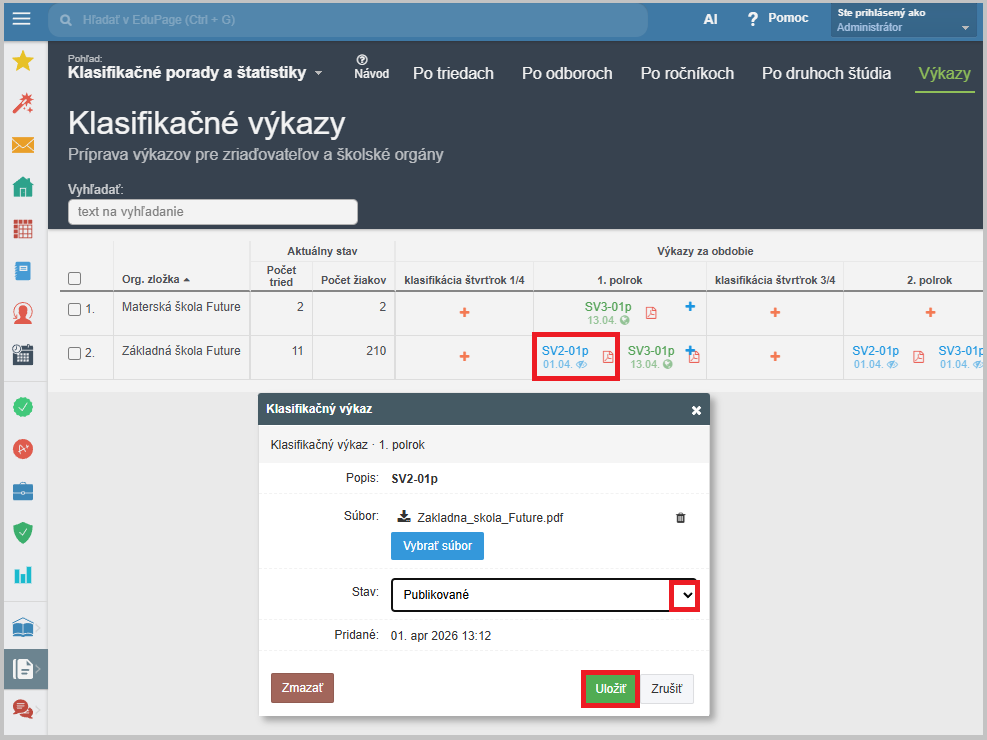Click the green house home icon
Image resolution: width=987 pixels, height=740 pixels.
point(23,187)
